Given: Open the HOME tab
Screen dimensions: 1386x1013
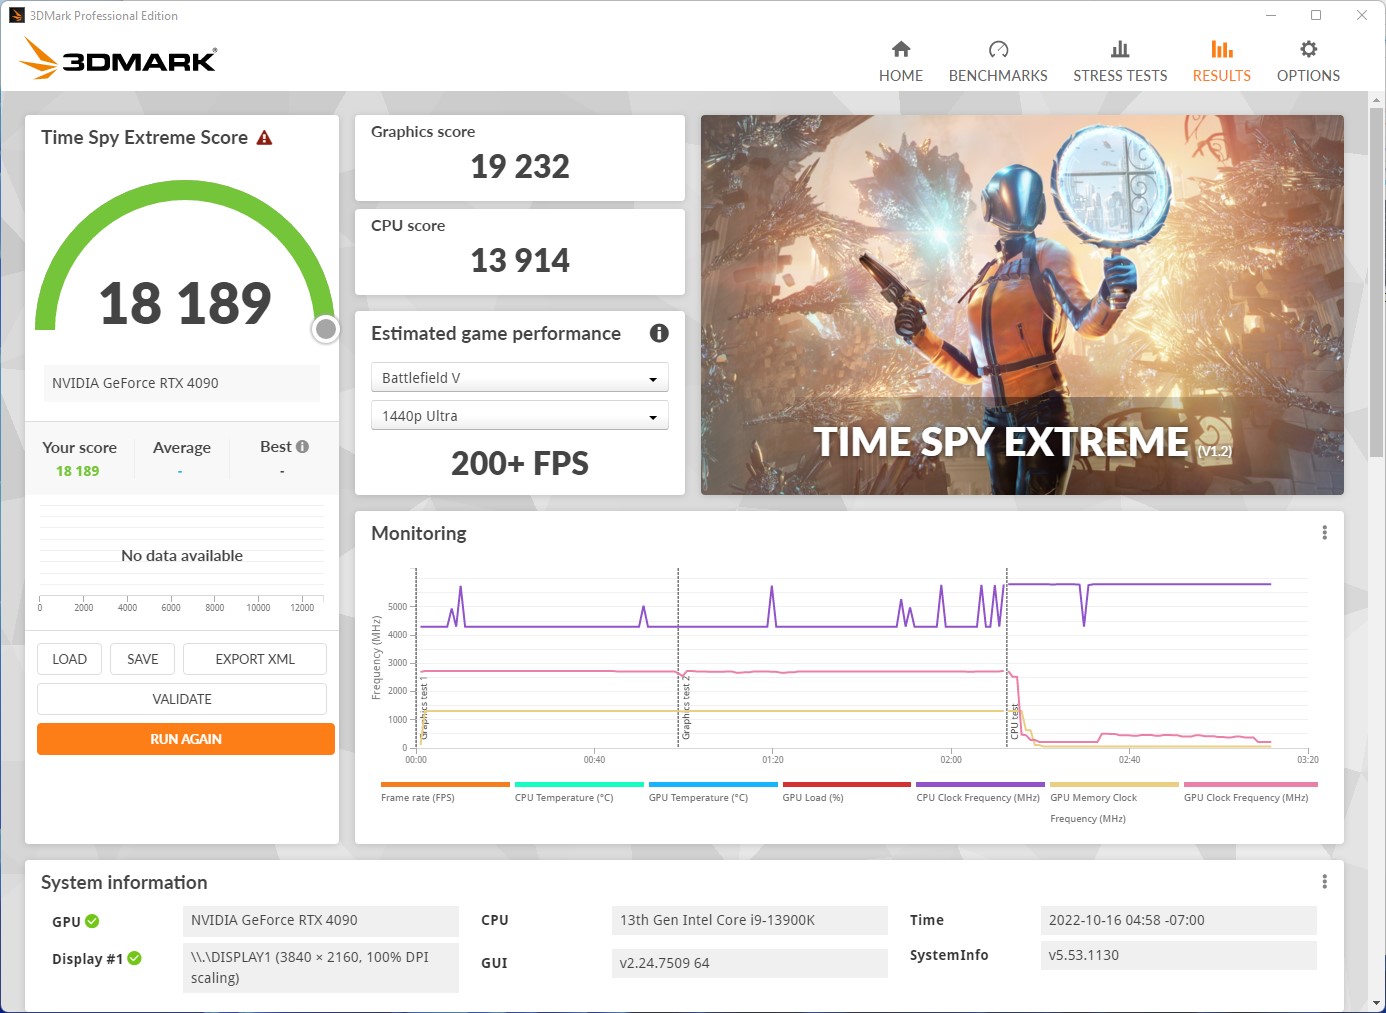Looking at the screenshot, I should [900, 61].
